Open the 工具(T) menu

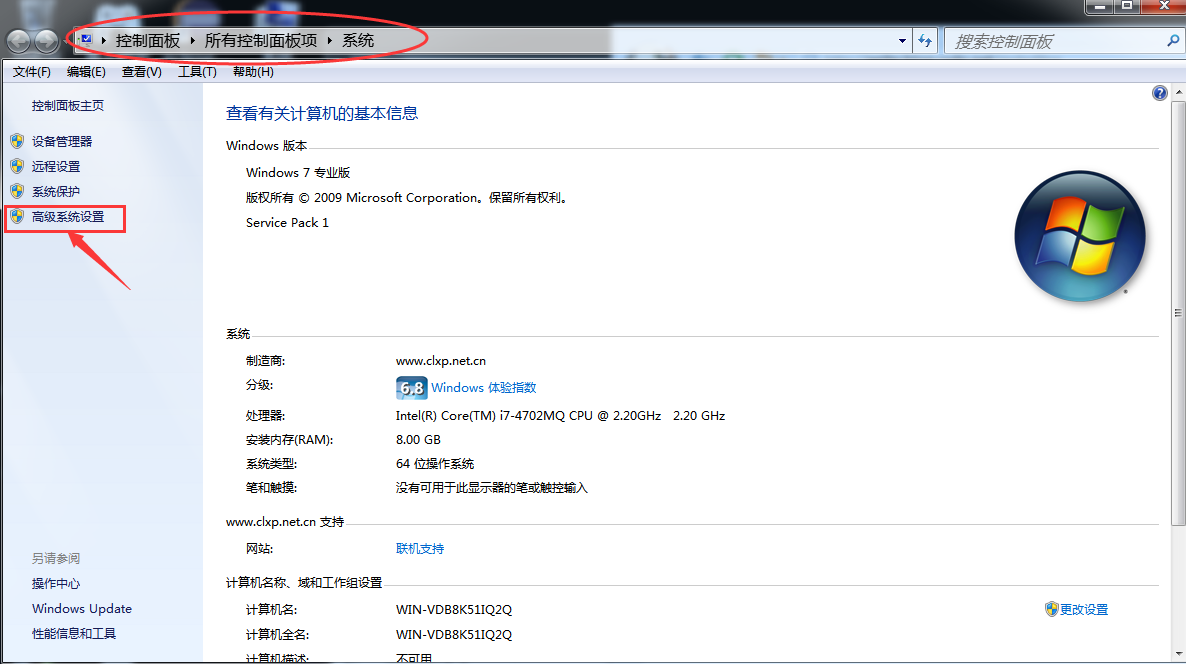(197, 72)
